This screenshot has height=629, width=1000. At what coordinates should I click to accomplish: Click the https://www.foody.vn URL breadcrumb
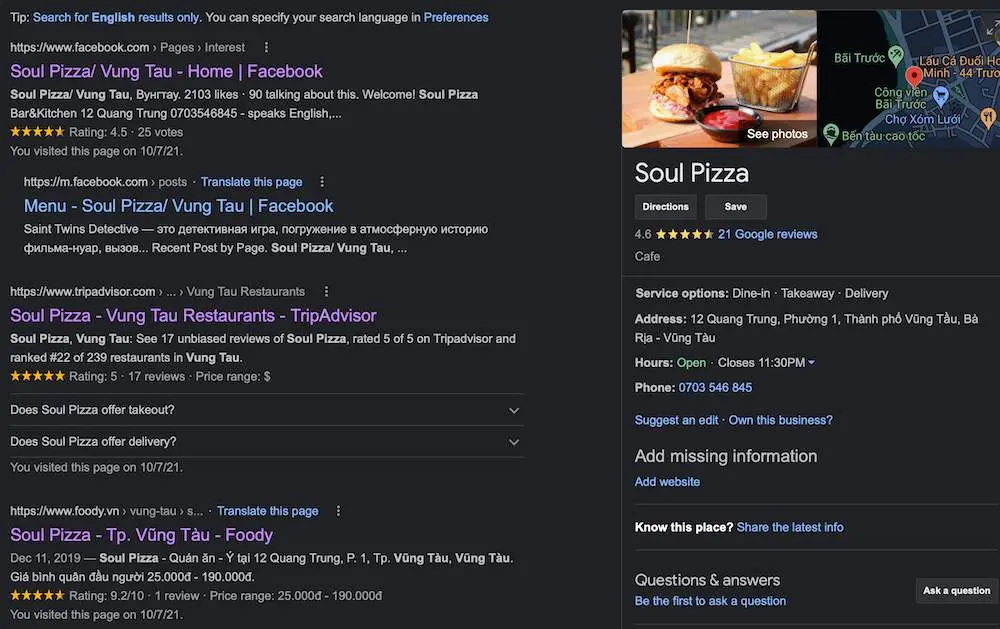[64, 511]
